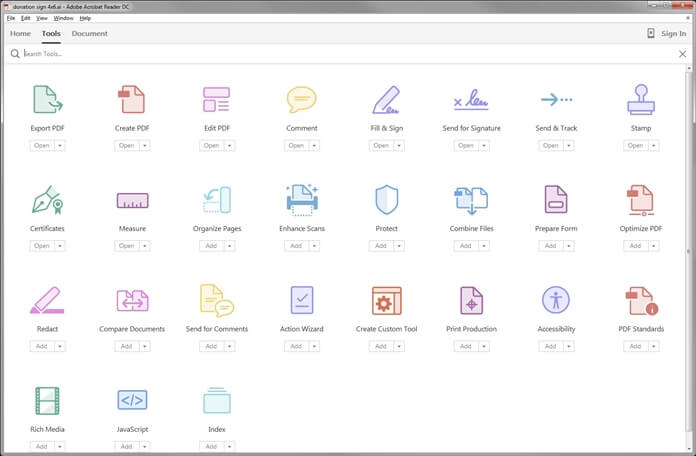Click the Add button under Enhance Scans
The width and height of the screenshot is (696, 456).
pos(296,246)
